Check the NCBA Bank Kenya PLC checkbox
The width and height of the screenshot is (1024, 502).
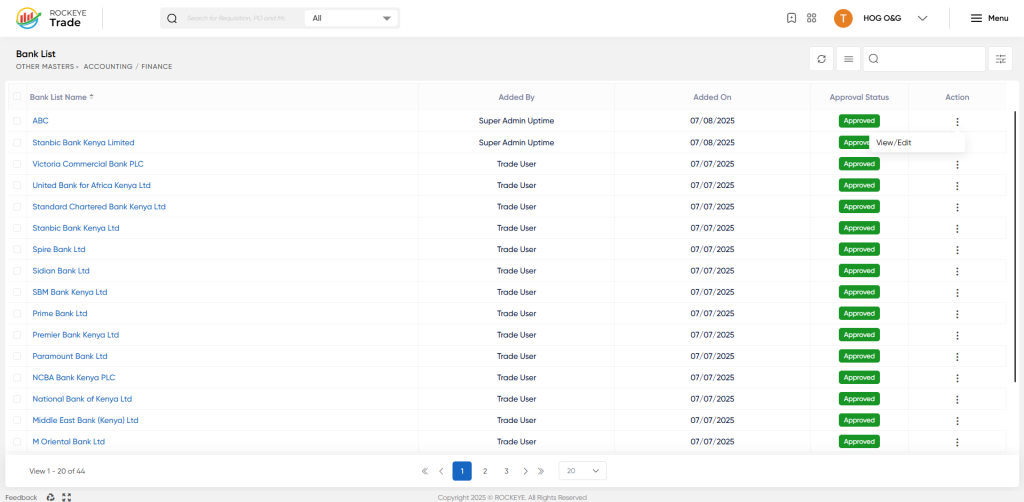tap(17, 377)
